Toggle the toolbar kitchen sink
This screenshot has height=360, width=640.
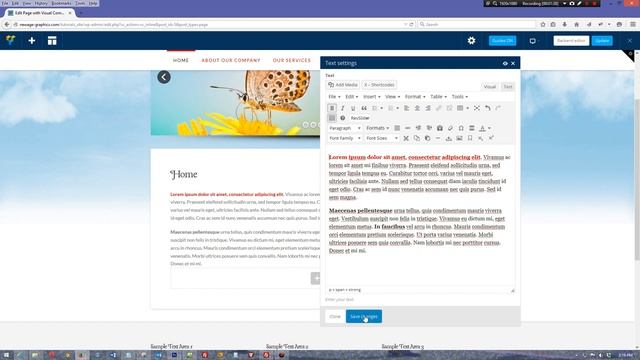332,118
